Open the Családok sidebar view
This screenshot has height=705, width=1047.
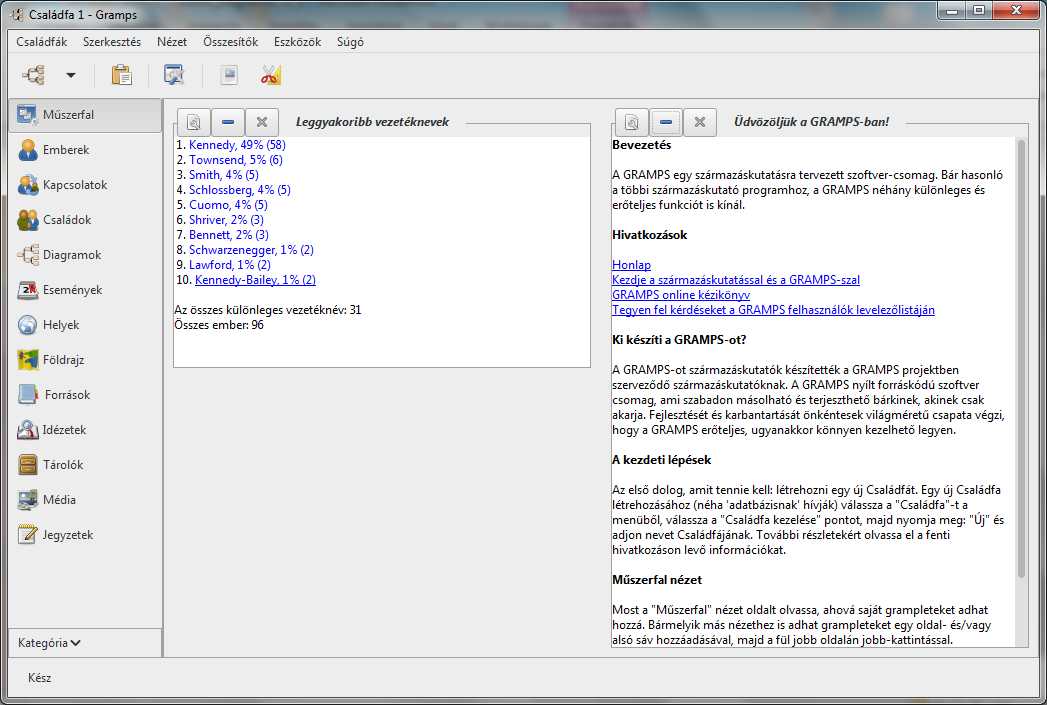click(x=85, y=220)
